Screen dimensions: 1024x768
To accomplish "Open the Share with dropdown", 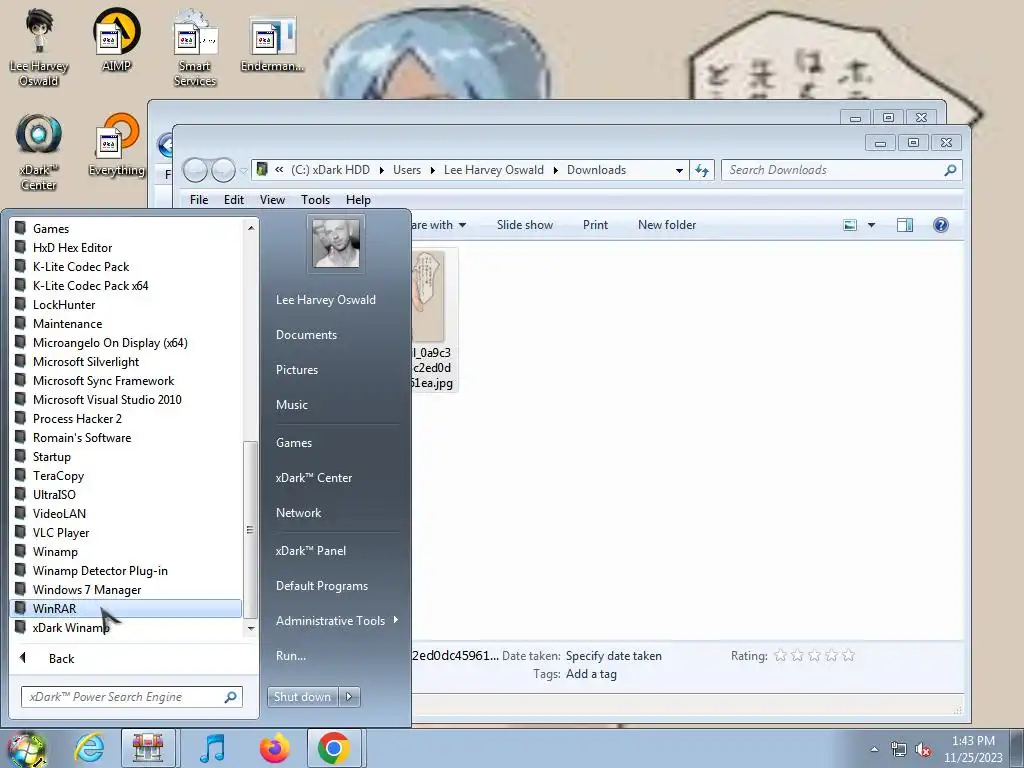I will pyautogui.click(x=439, y=225).
